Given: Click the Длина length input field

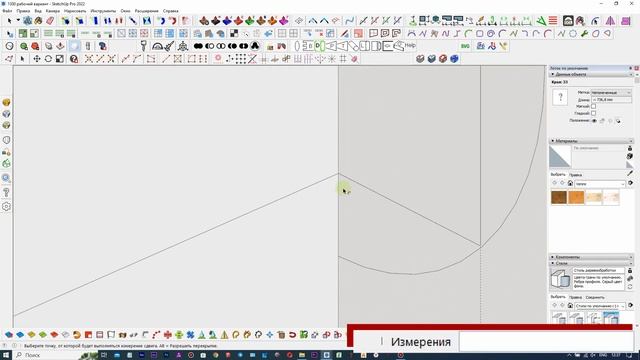Looking at the screenshot, I should coord(611,100).
